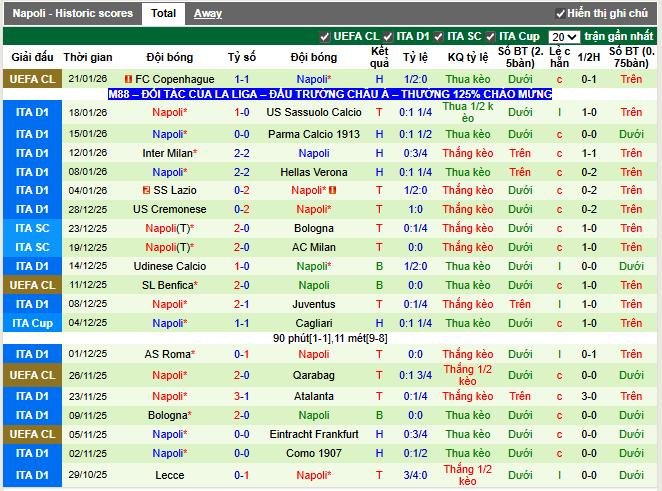The height and width of the screenshot is (491, 662).
Task: Click the 0-2 score of SS Lazio match
Action: [241, 190]
